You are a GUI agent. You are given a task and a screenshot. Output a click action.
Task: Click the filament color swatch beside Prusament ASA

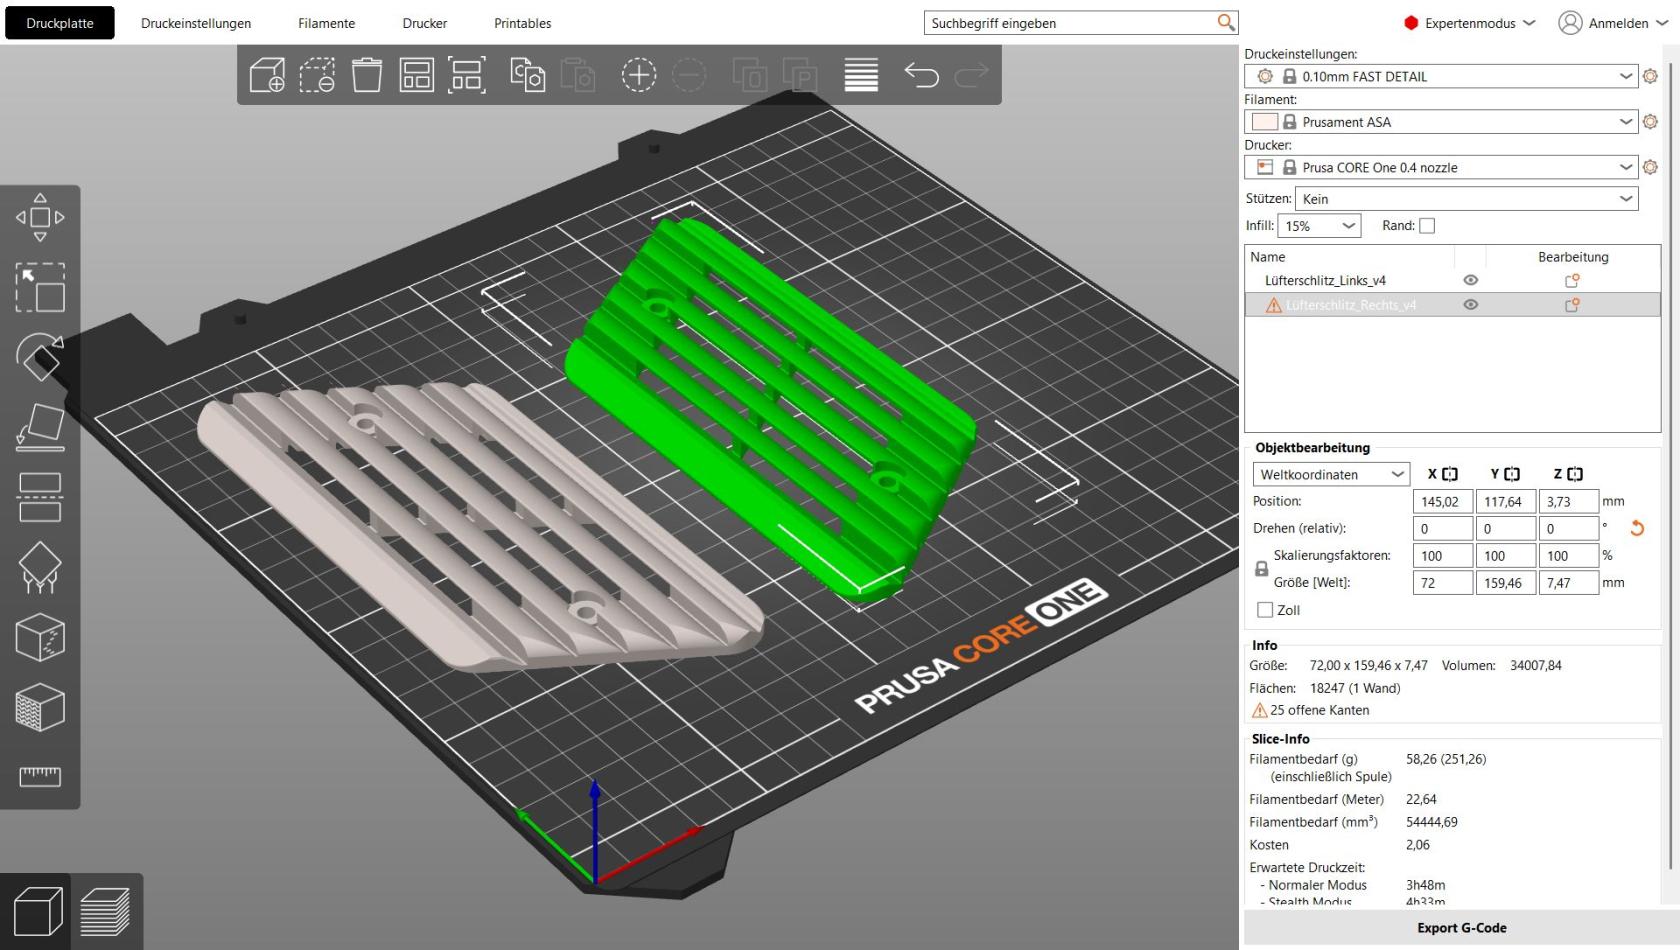click(1266, 121)
